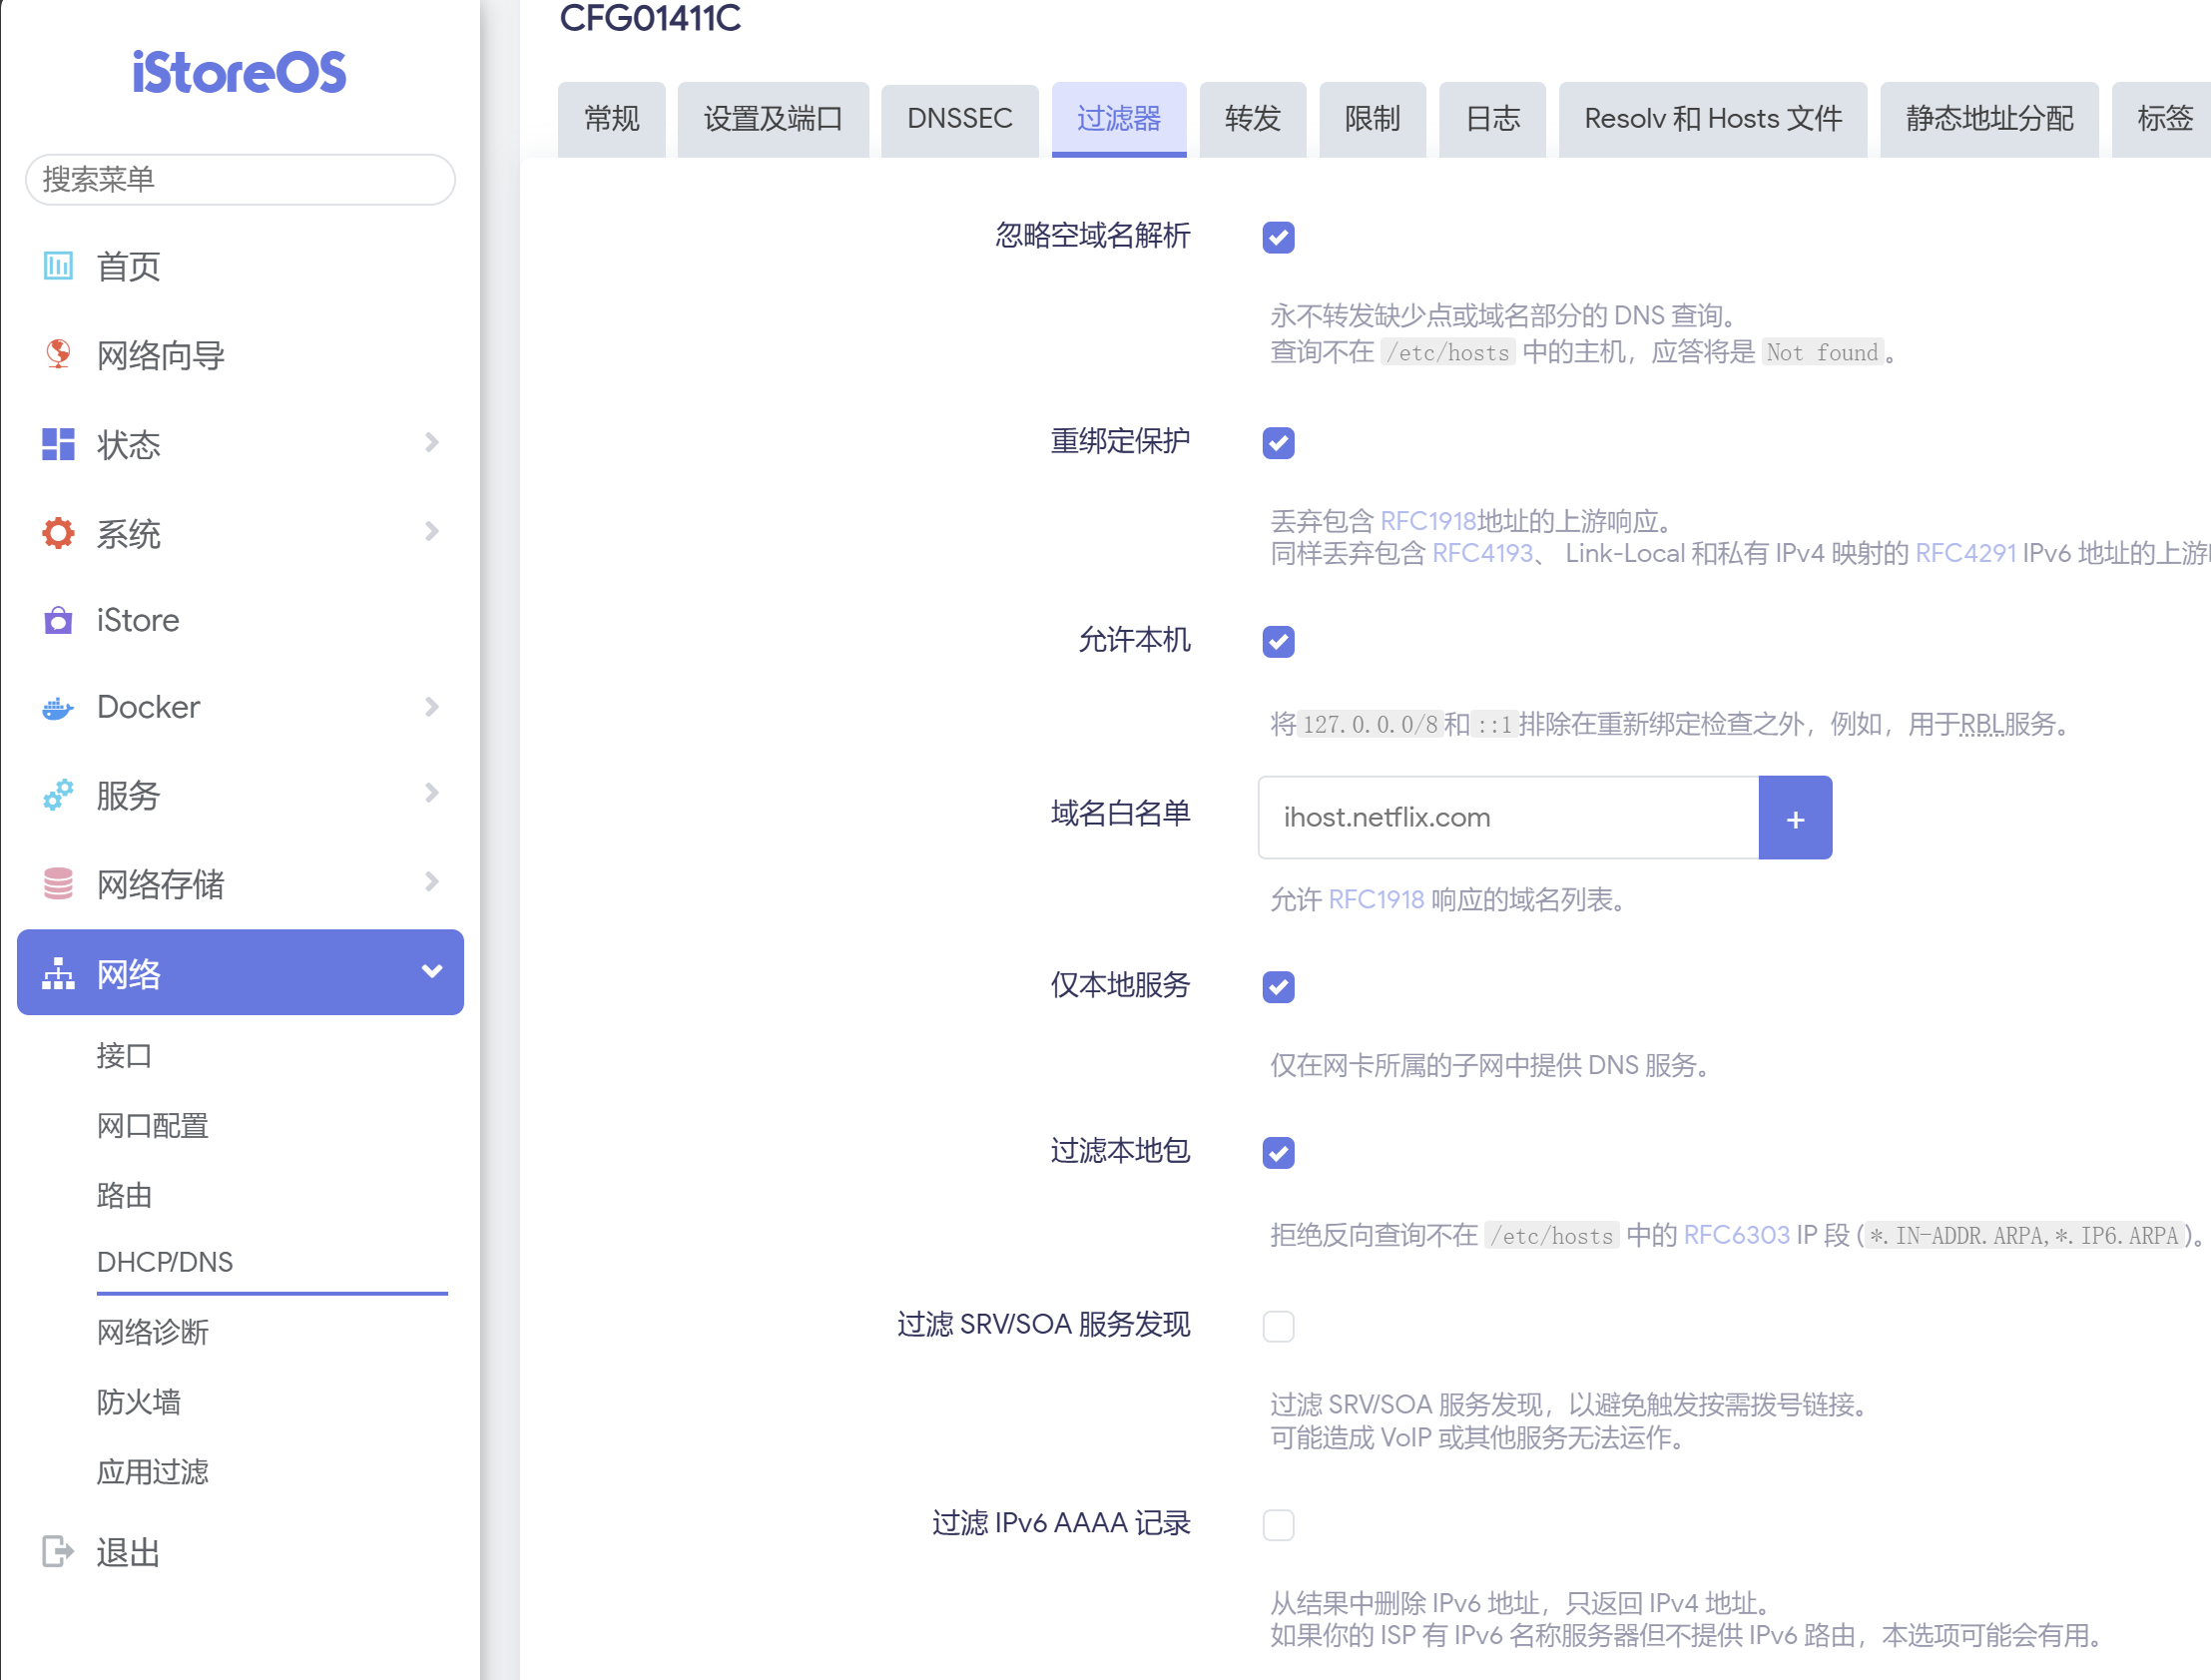Open iStore shopping bag icon
2211x1680 pixels.
pyautogui.click(x=58, y=620)
